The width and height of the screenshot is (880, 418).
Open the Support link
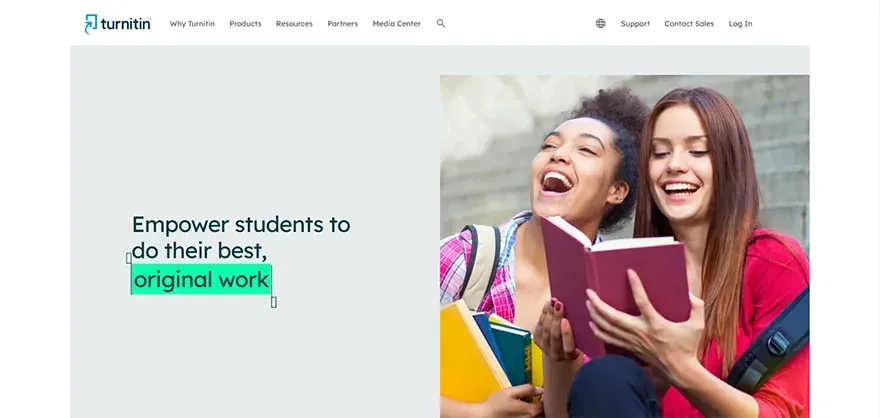(x=635, y=24)
